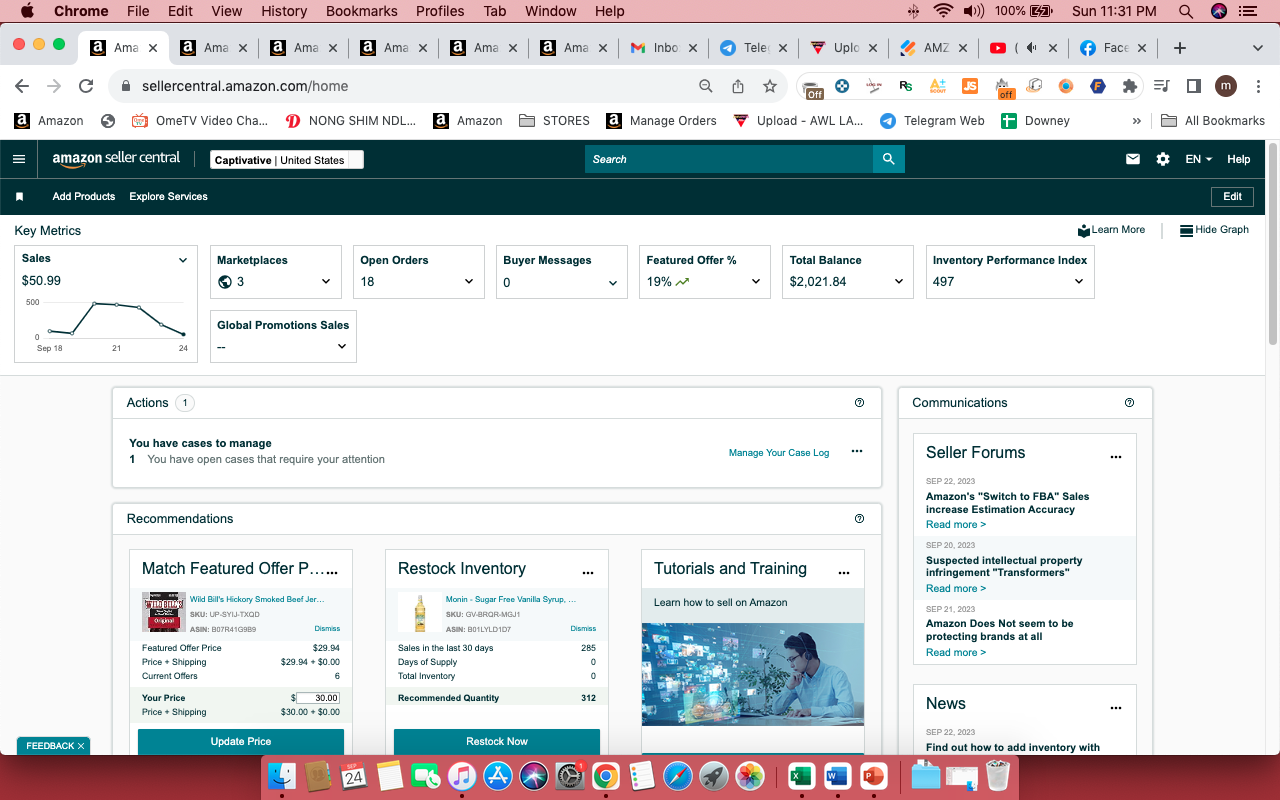This screenshot has height=800, width=1280.
Task: Open the Match Featured Offer card's three-dot menu
Action: point(332,573)
